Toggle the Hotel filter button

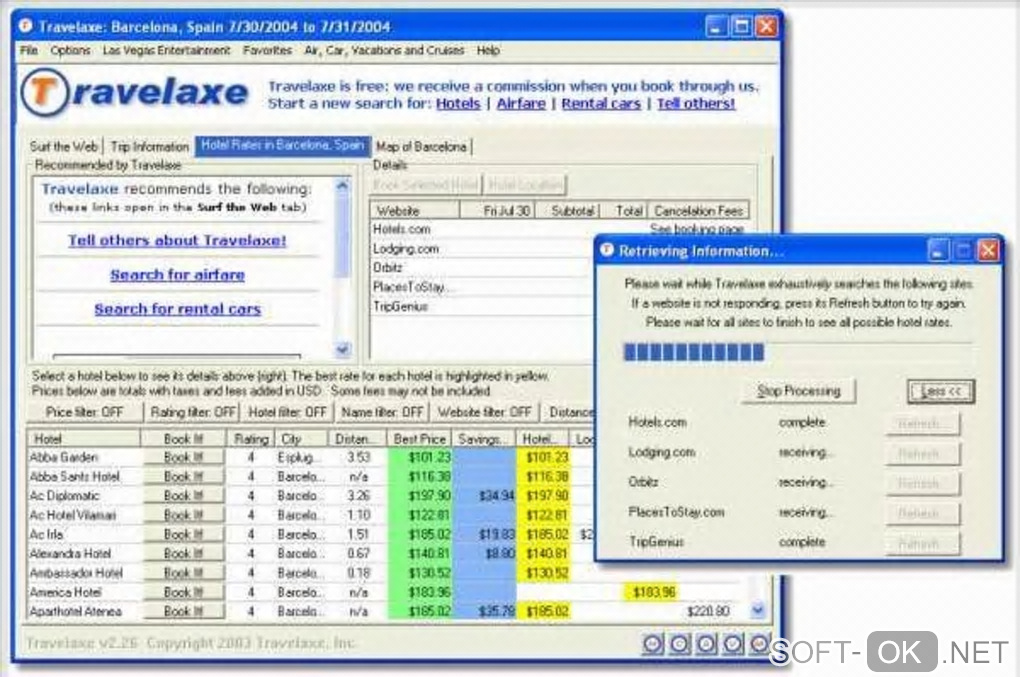tap(288, 412)
